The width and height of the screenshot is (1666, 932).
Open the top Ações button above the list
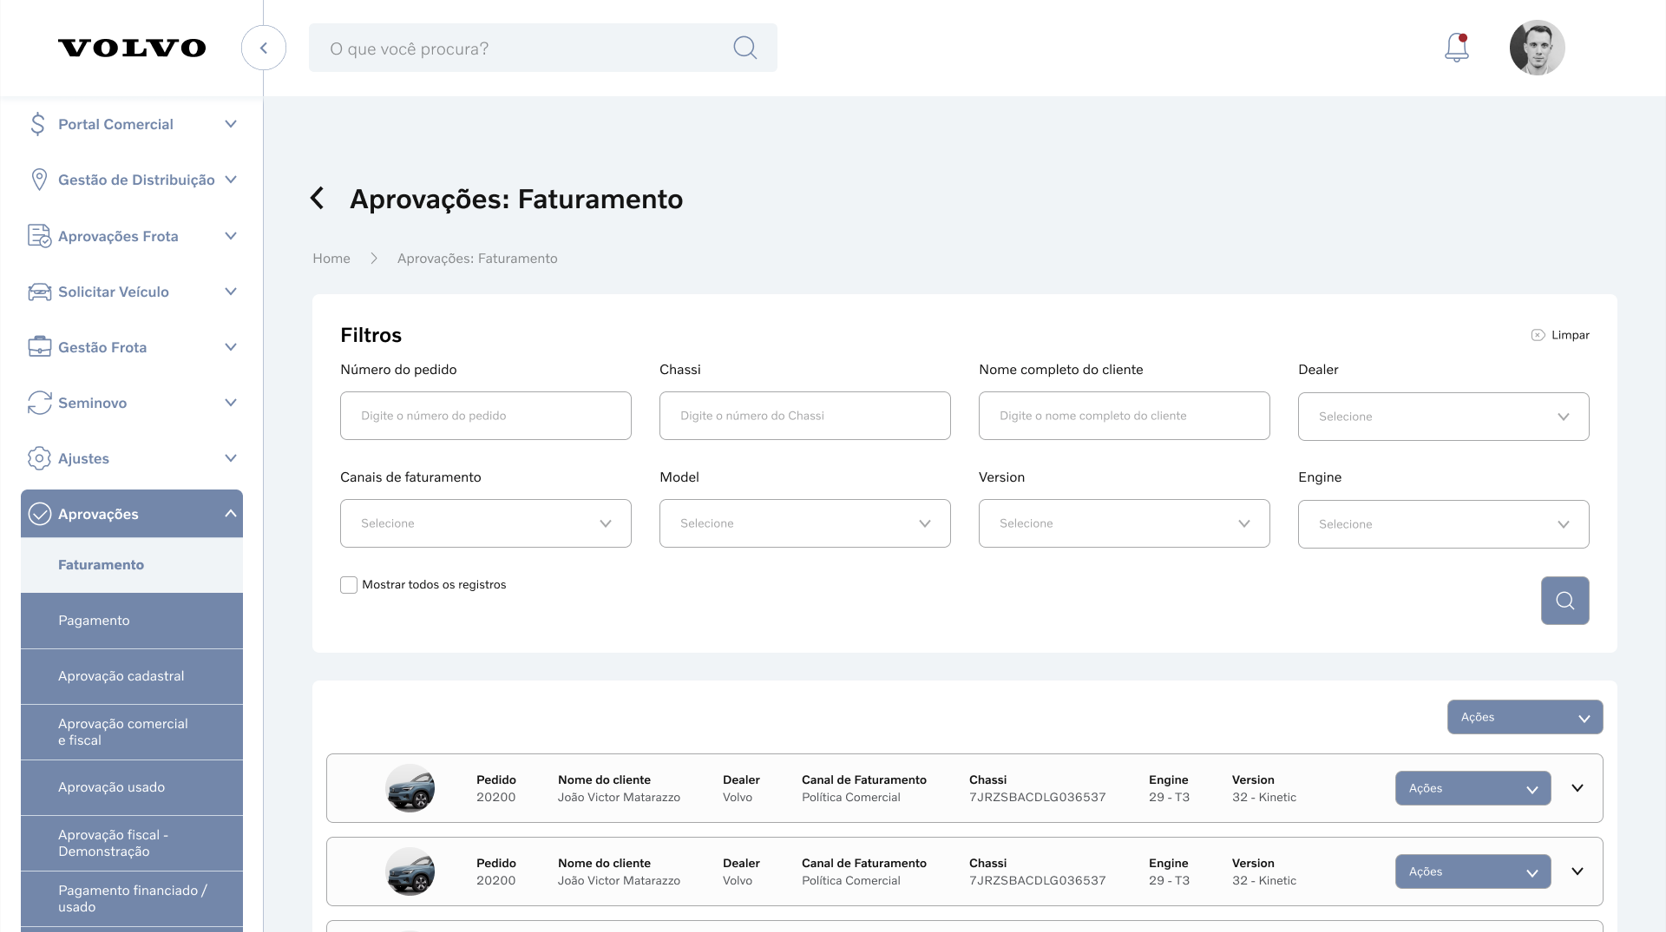(x=1524, y=717)
